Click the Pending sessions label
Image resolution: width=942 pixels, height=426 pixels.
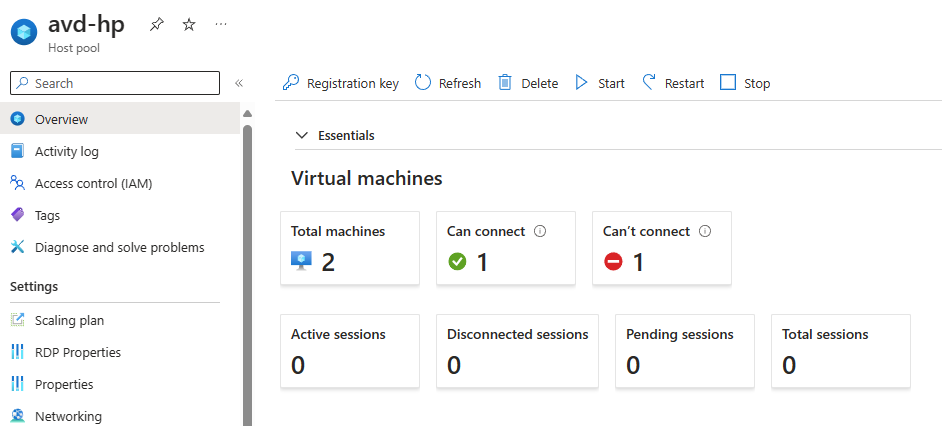[x=679, y=334]
